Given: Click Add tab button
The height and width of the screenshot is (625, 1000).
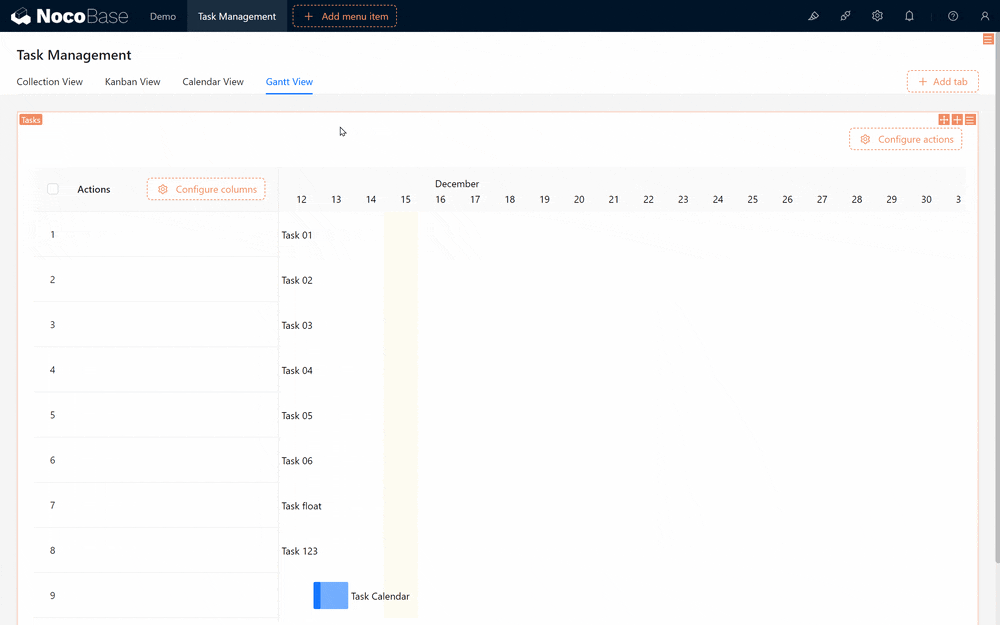Looking at the screenshot, I should (943, 82).
